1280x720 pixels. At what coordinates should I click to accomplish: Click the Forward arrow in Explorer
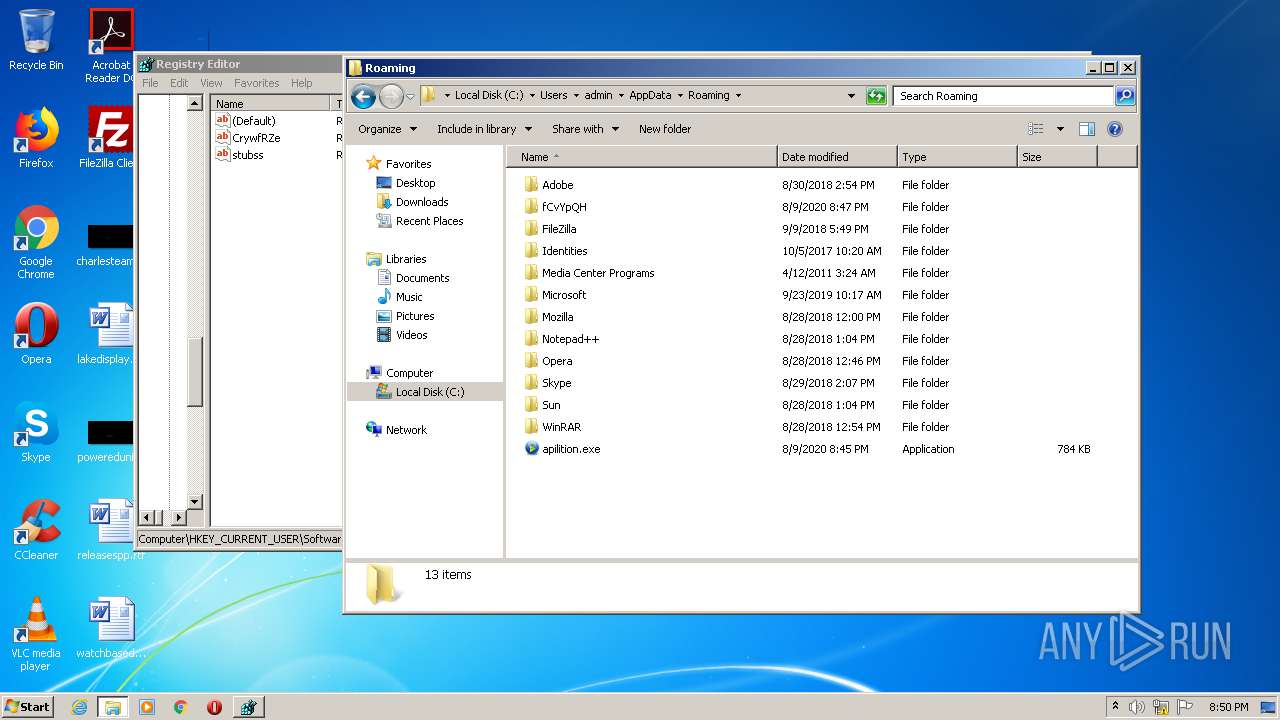click(x=391, y=96)
